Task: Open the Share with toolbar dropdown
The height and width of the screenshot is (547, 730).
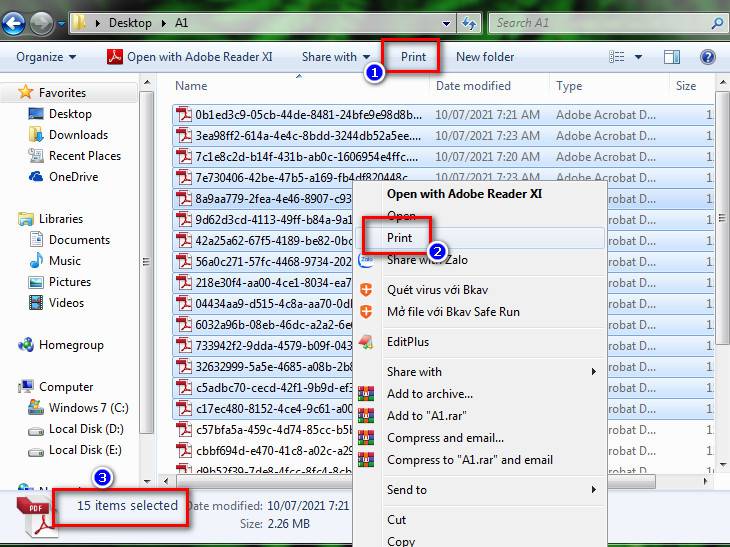Action: pos(336,57)
